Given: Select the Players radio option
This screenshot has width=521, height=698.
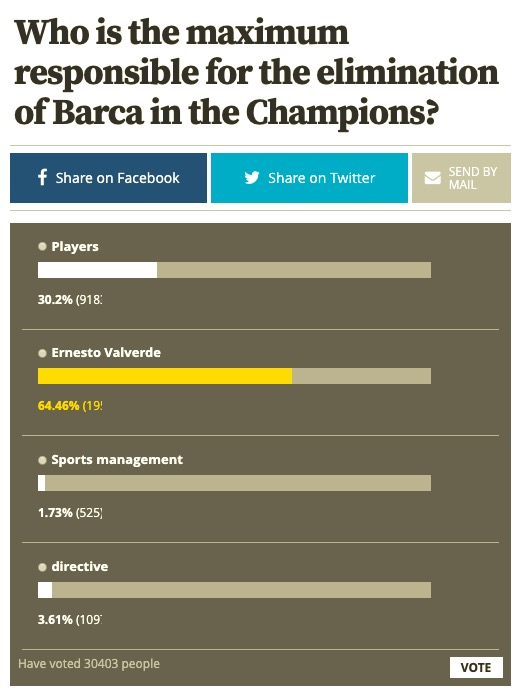Looking at the screenshot, I should click(42, 246).
